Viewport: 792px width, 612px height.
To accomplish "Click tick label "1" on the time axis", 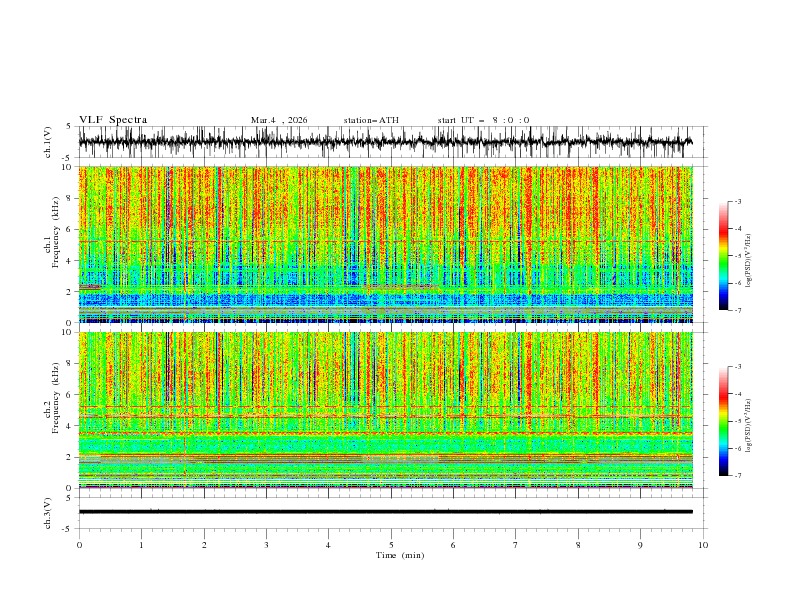I will pyautogui.click(x=141, y=545).
